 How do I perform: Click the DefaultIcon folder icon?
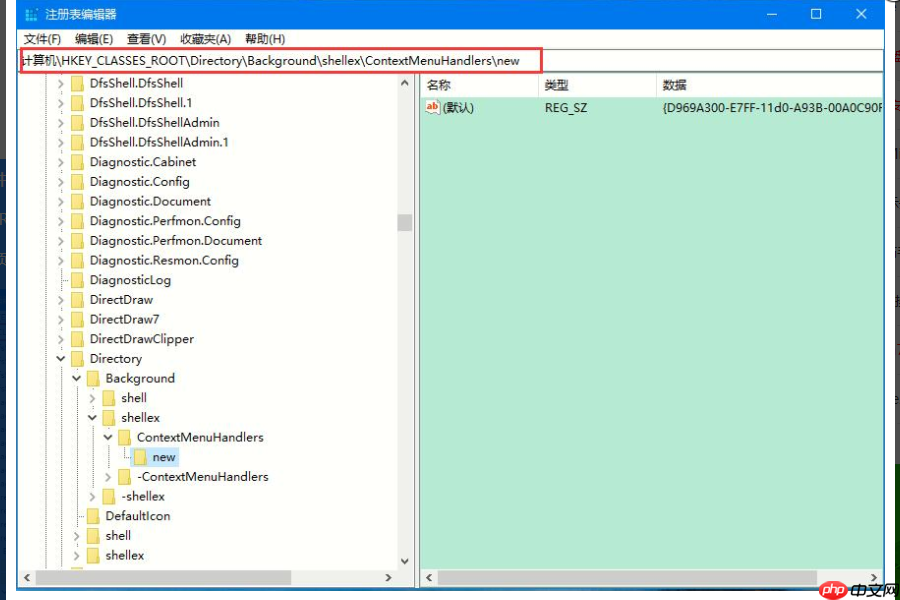click(93, 516)
